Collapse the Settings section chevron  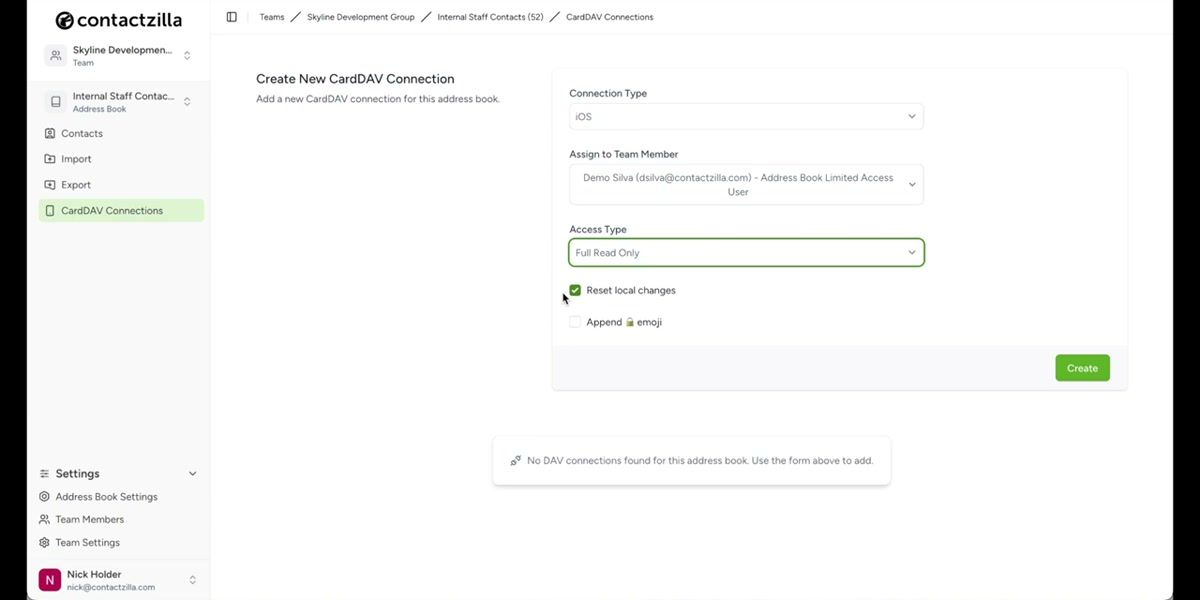pos(193,474)
